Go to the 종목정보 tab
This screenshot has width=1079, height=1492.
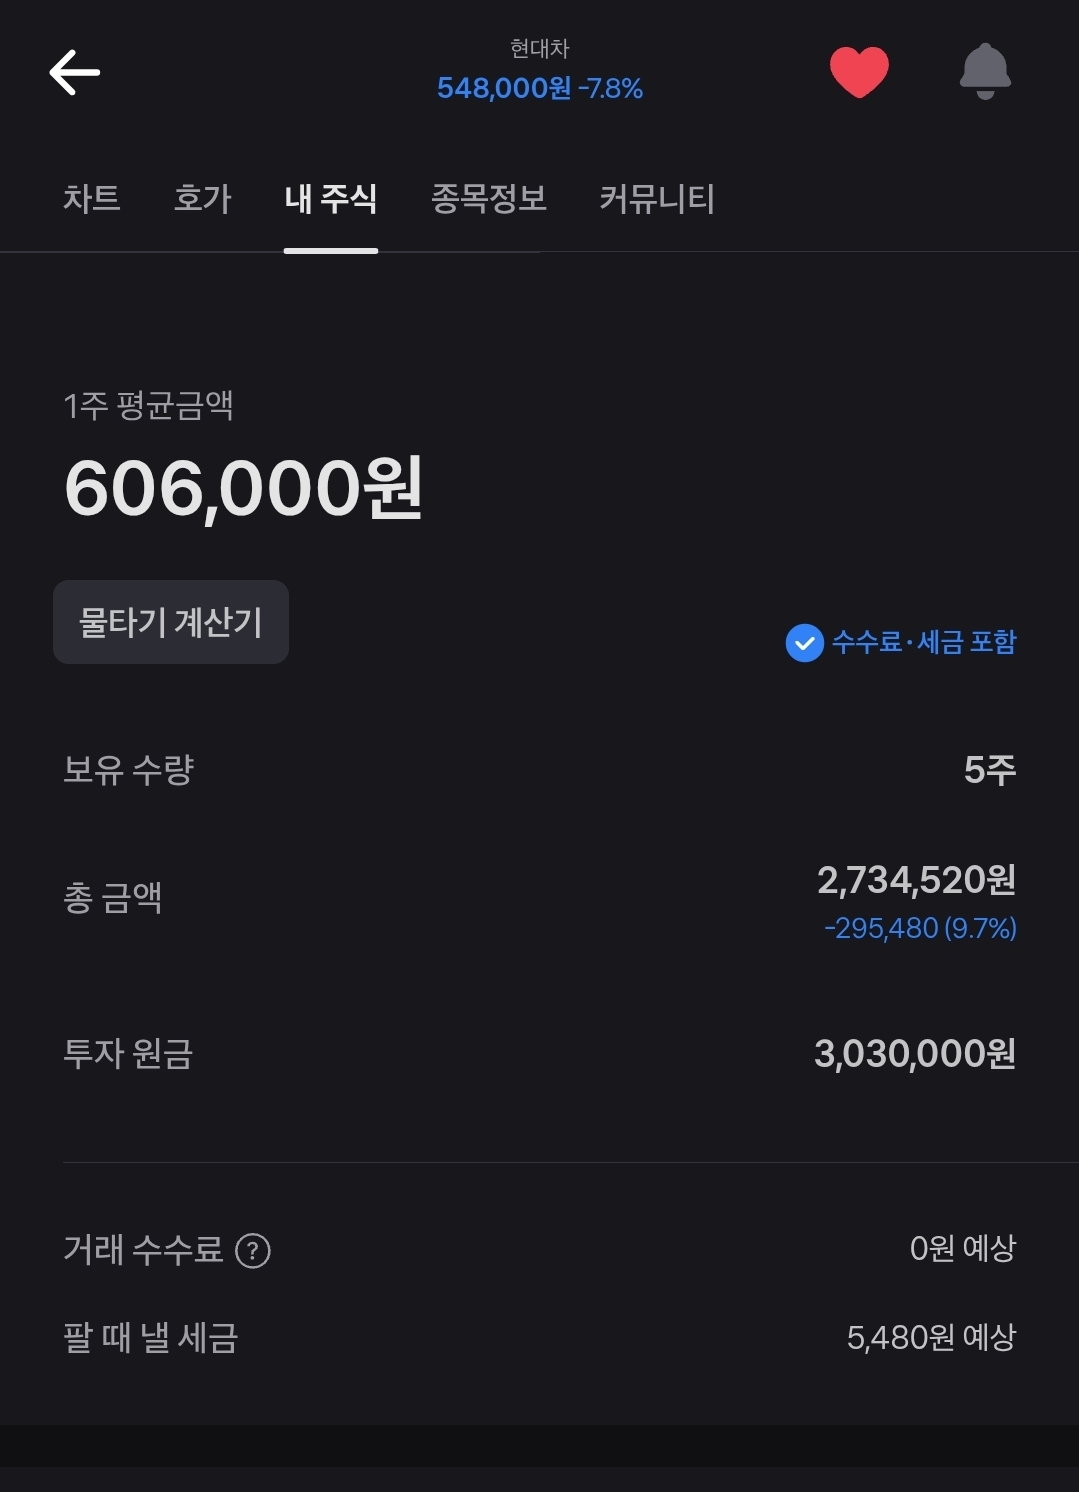489,198
